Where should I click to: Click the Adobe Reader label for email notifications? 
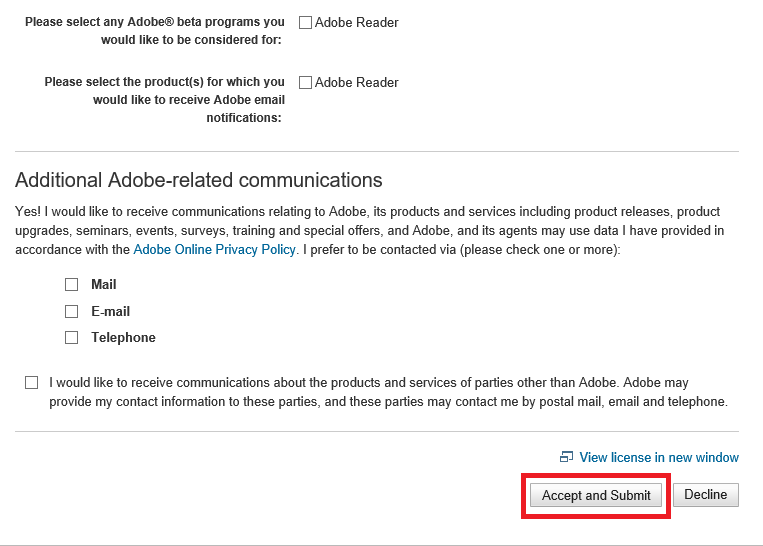(357, 83)
